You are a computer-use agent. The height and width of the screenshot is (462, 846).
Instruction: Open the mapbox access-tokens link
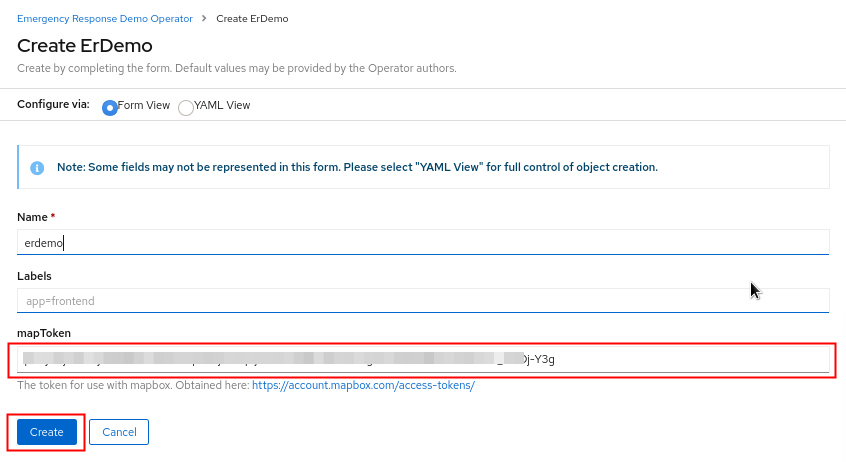363,385
